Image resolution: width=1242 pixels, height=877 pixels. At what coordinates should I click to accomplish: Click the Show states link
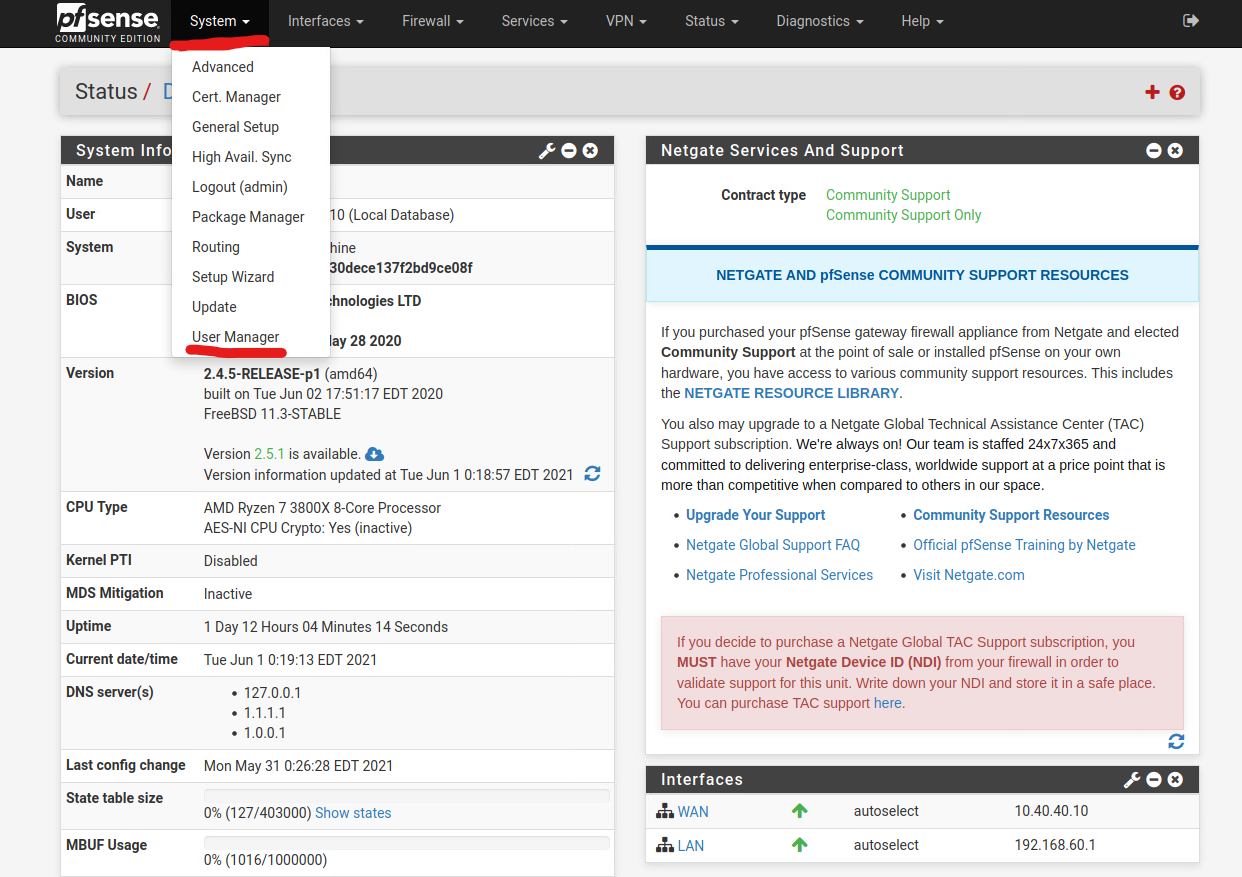[353, 813]
